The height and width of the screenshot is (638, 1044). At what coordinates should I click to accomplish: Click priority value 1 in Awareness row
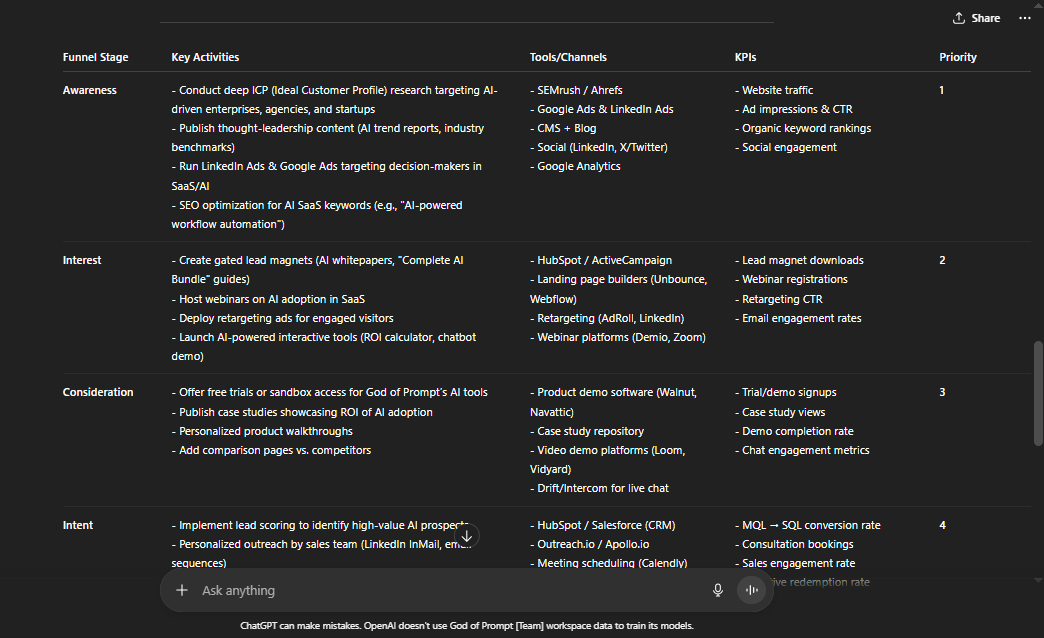coord(941,90)
